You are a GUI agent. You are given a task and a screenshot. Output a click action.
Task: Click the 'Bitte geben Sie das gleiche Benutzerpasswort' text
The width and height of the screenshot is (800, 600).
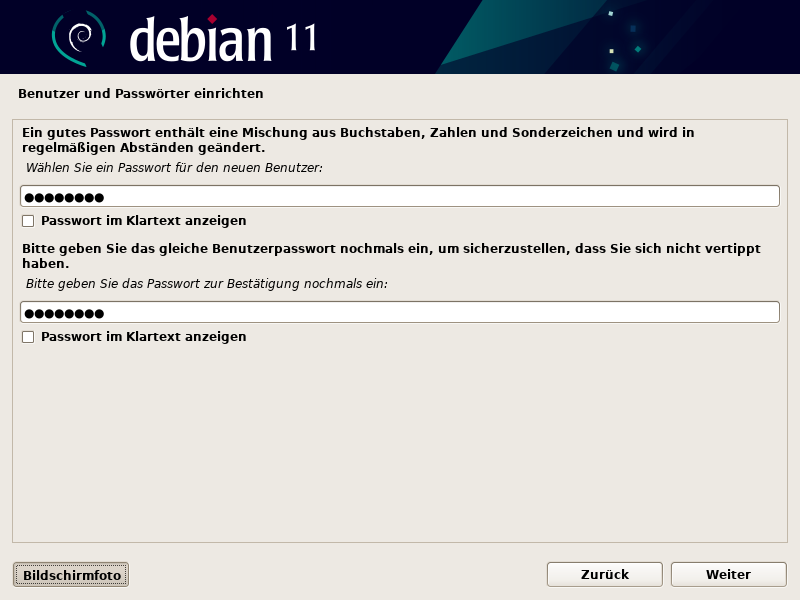tap(391, 256)
